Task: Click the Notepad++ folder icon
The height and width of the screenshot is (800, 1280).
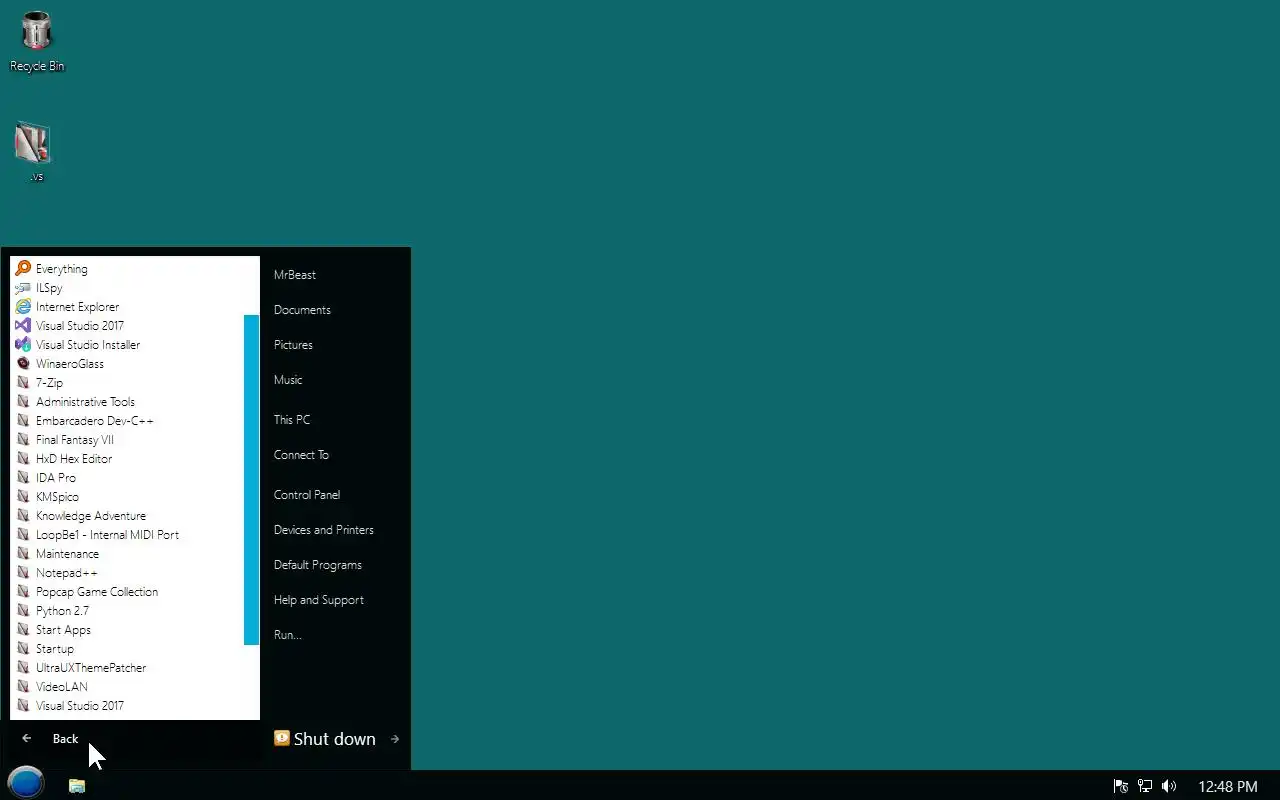Action: 23,572
